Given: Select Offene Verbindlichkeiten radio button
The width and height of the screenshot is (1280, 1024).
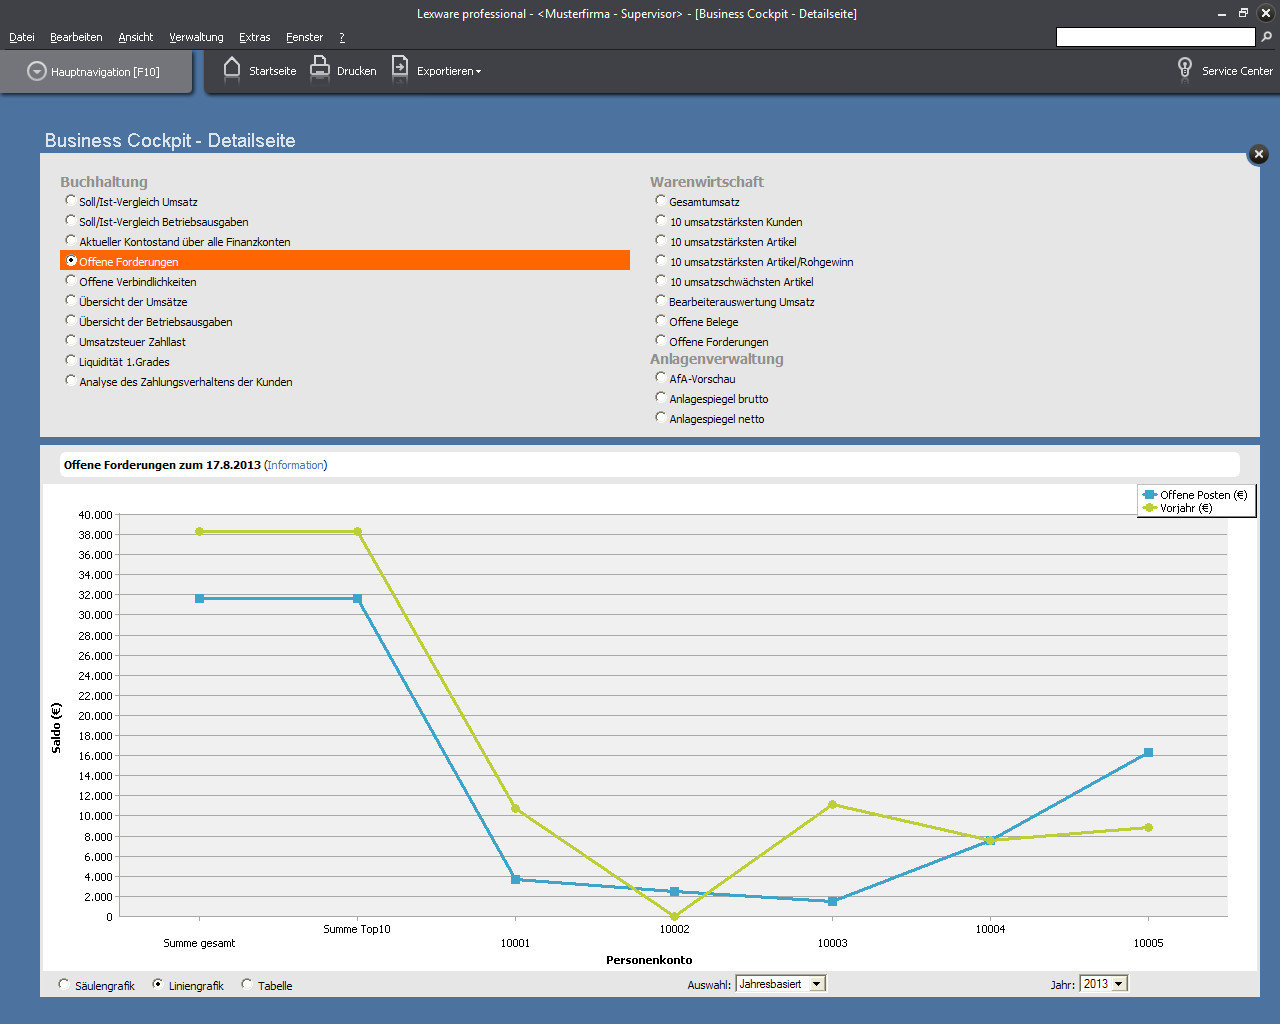Looking at the screenshot, I should pos(70,281).
